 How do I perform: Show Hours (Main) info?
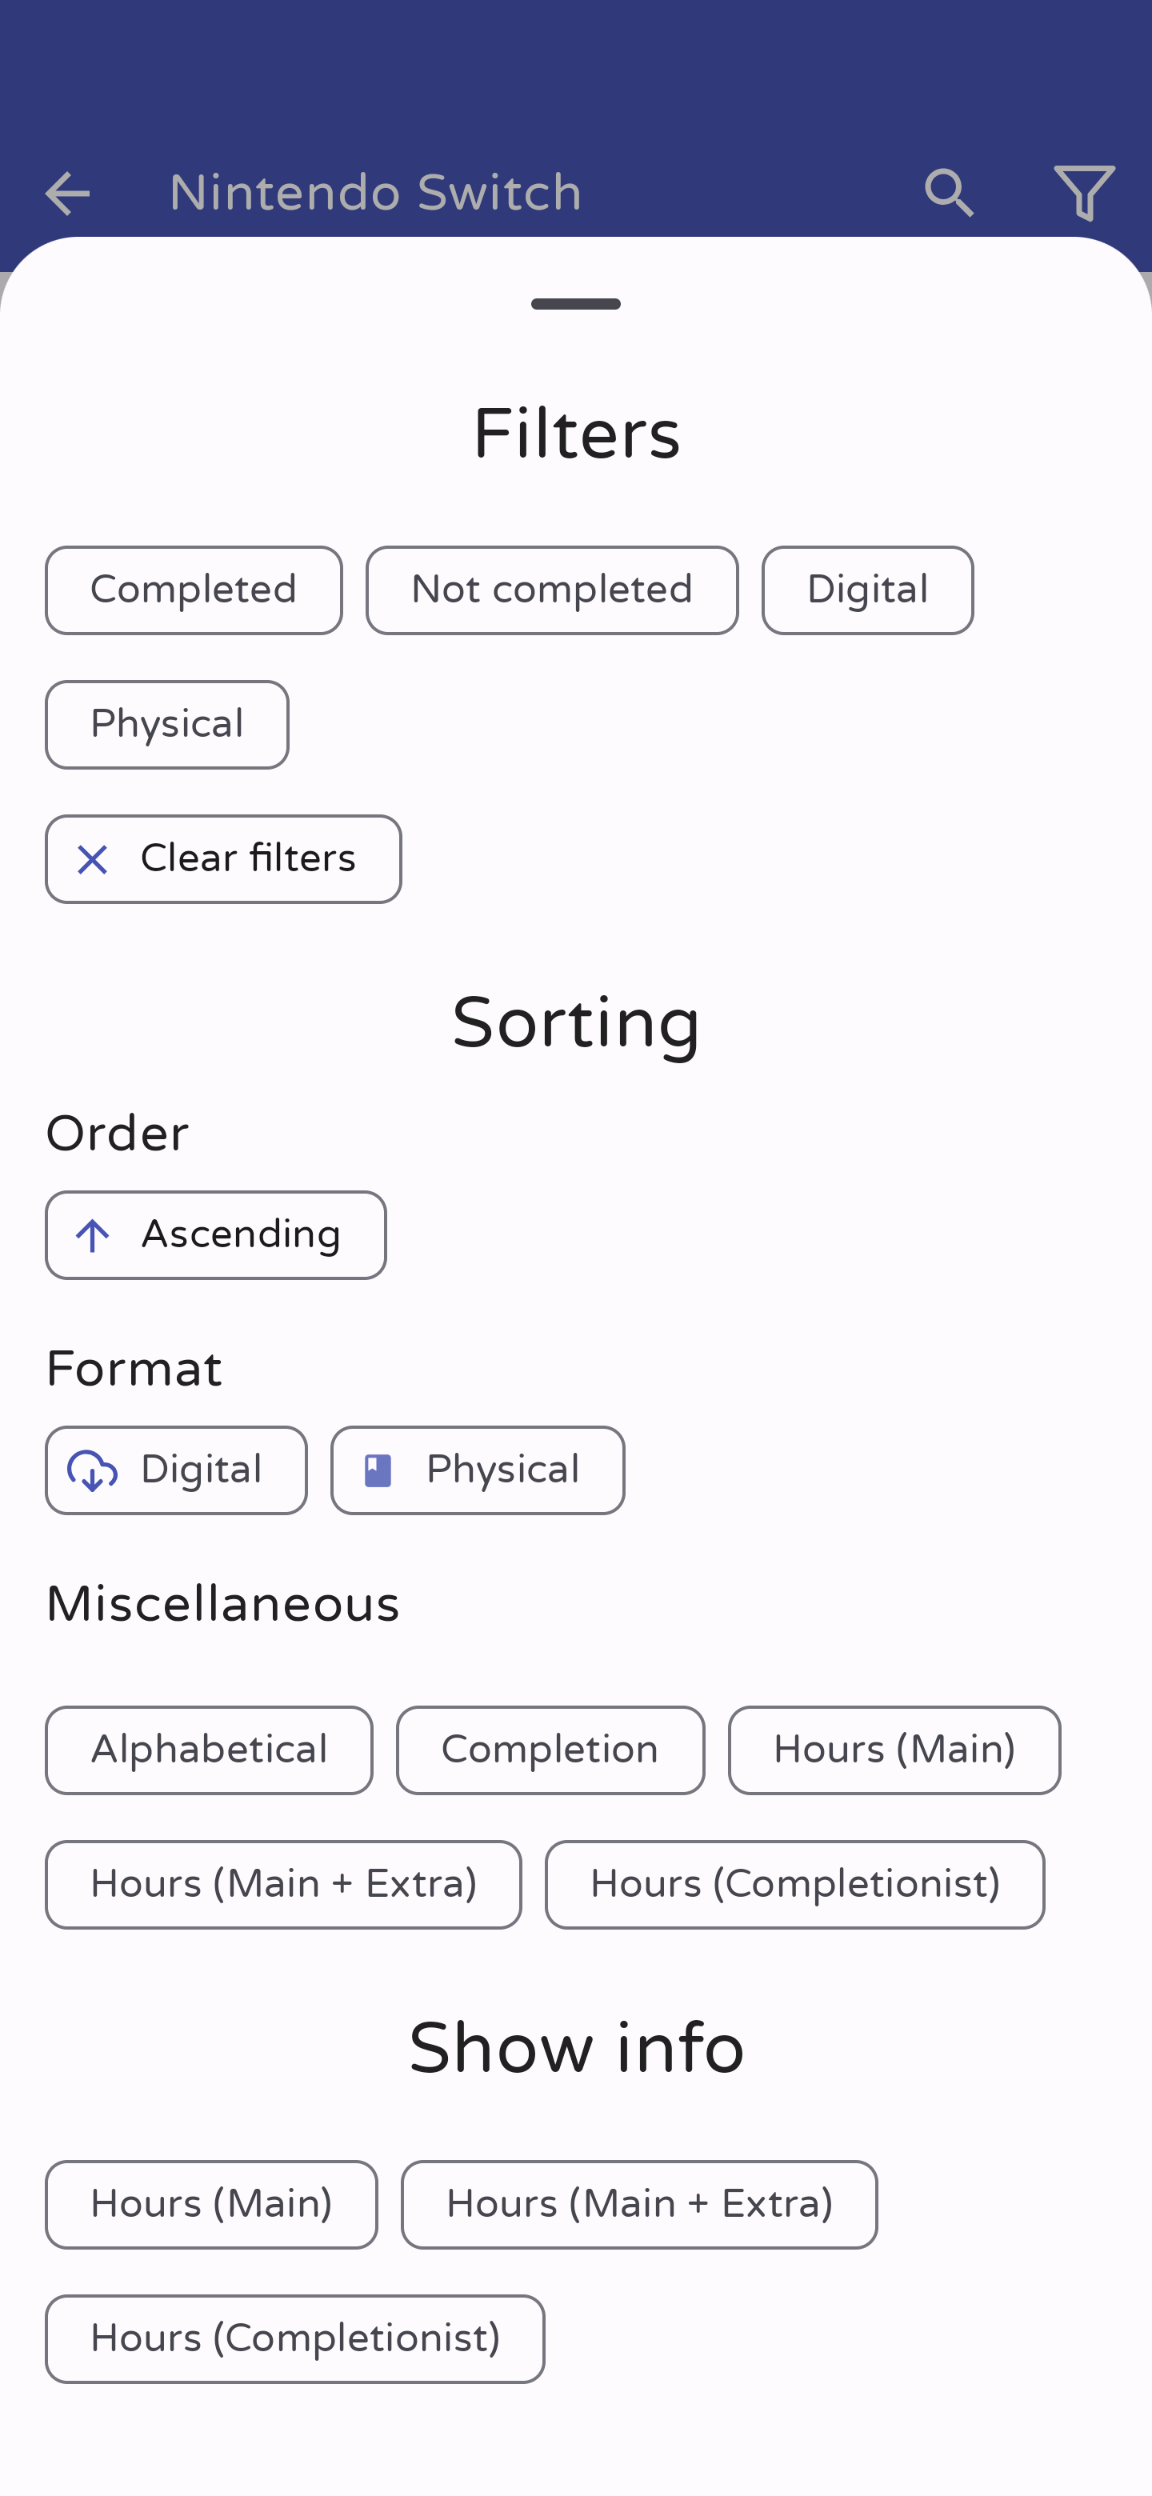pyautogui.click(x=211, y=2205)
